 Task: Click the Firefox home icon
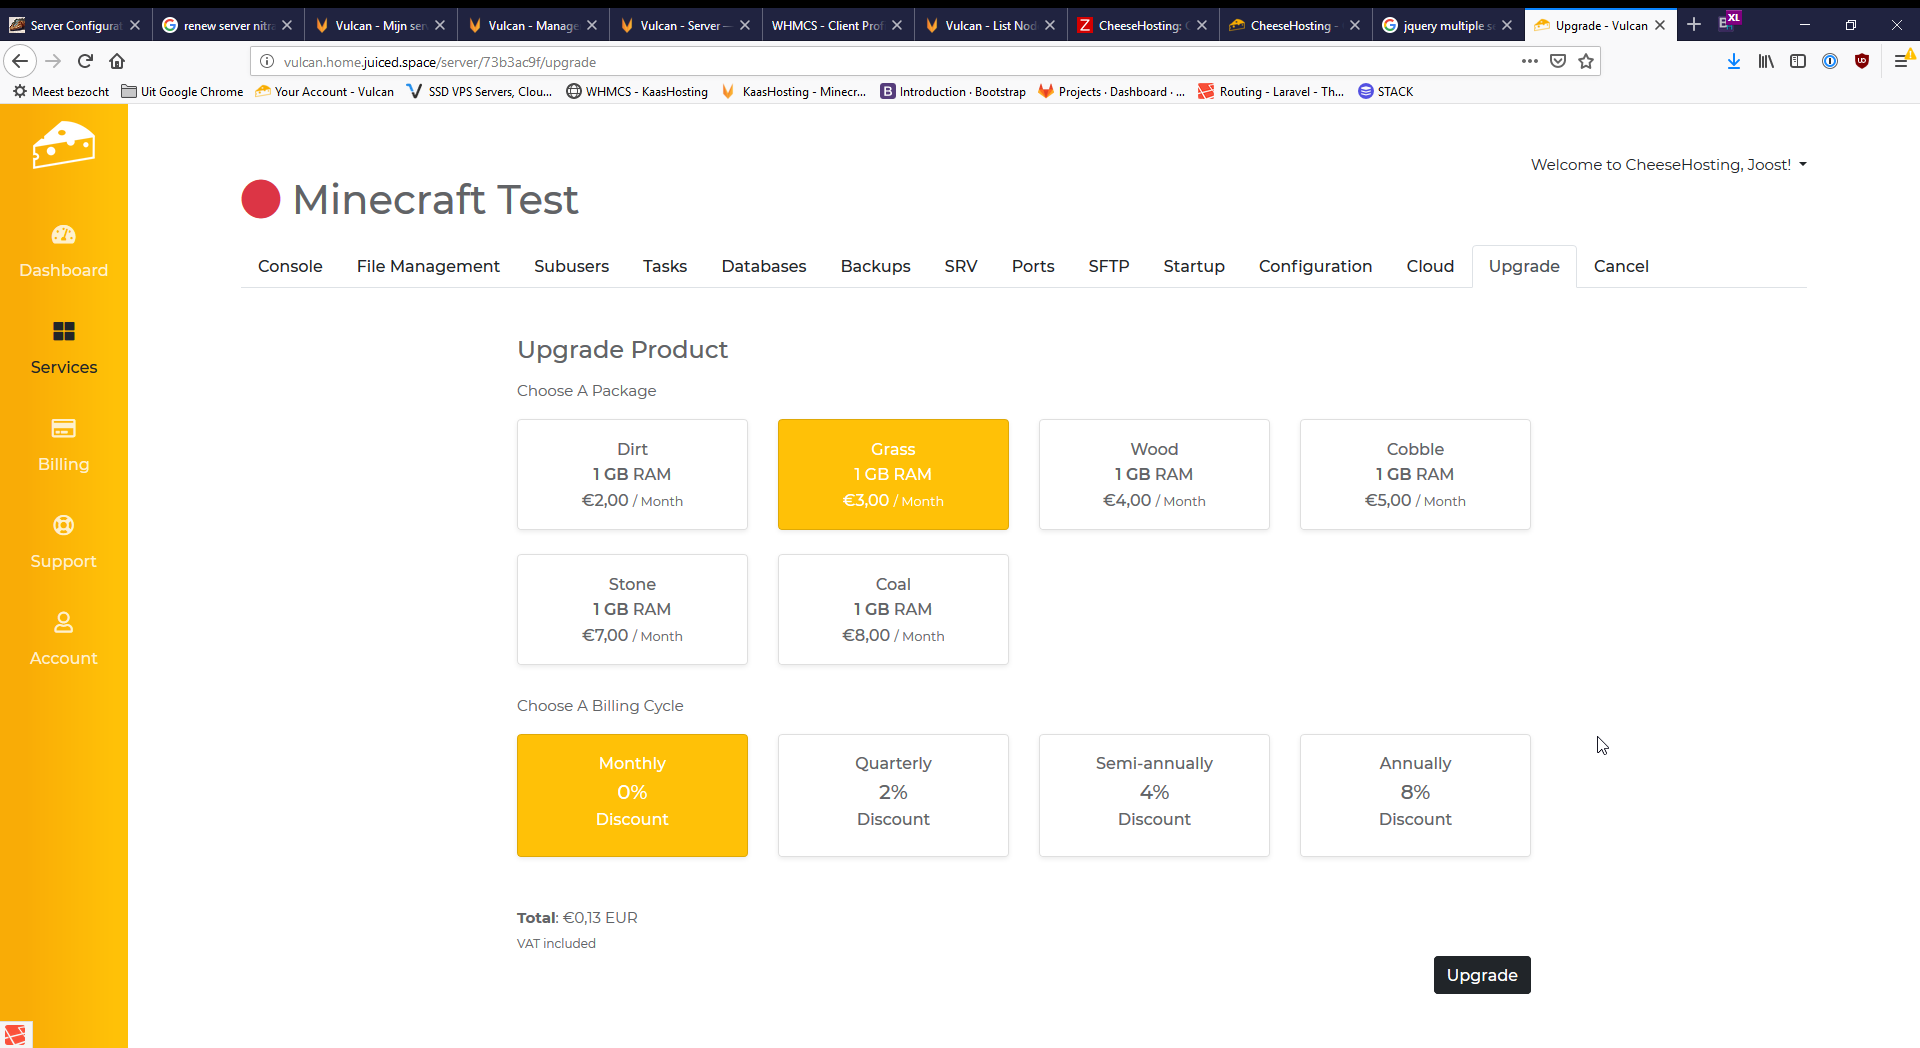click(x=117, y=61)
